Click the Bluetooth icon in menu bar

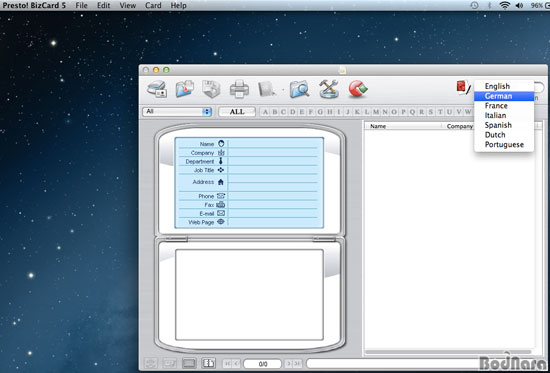click(490, 5)
